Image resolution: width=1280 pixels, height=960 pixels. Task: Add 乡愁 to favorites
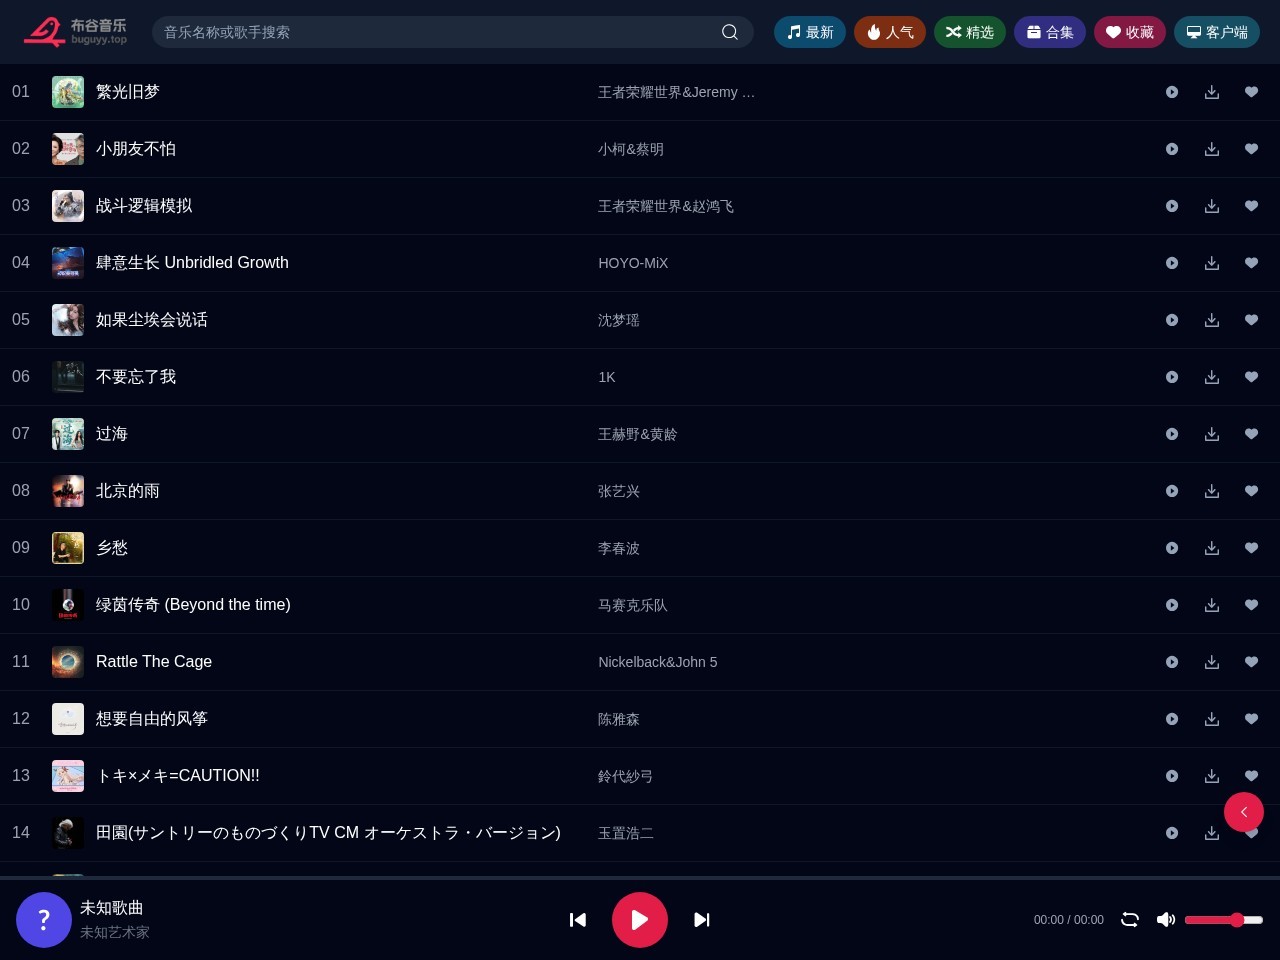pyautogui.click(x=1251, y=548)
